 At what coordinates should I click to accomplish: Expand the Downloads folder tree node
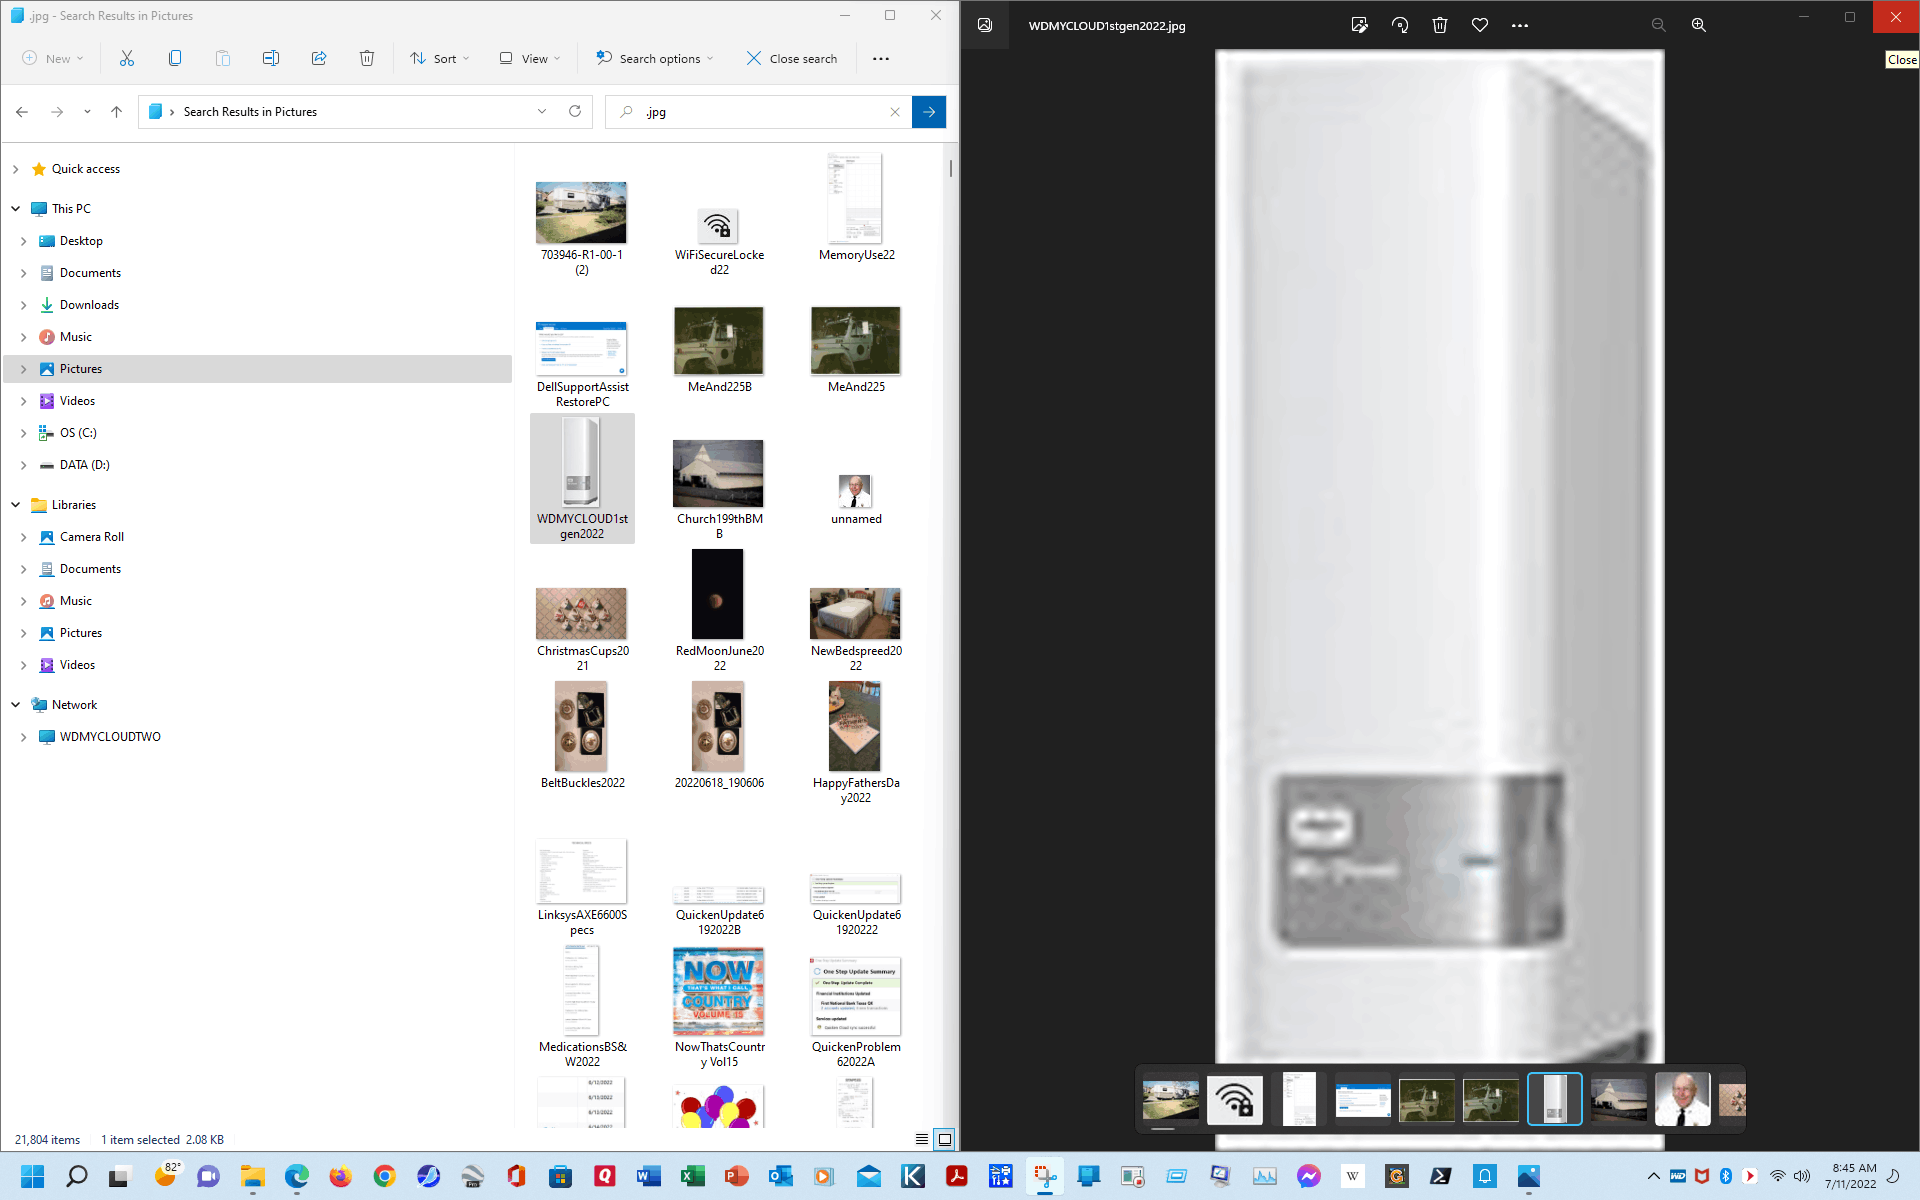(x=23, y=305)
